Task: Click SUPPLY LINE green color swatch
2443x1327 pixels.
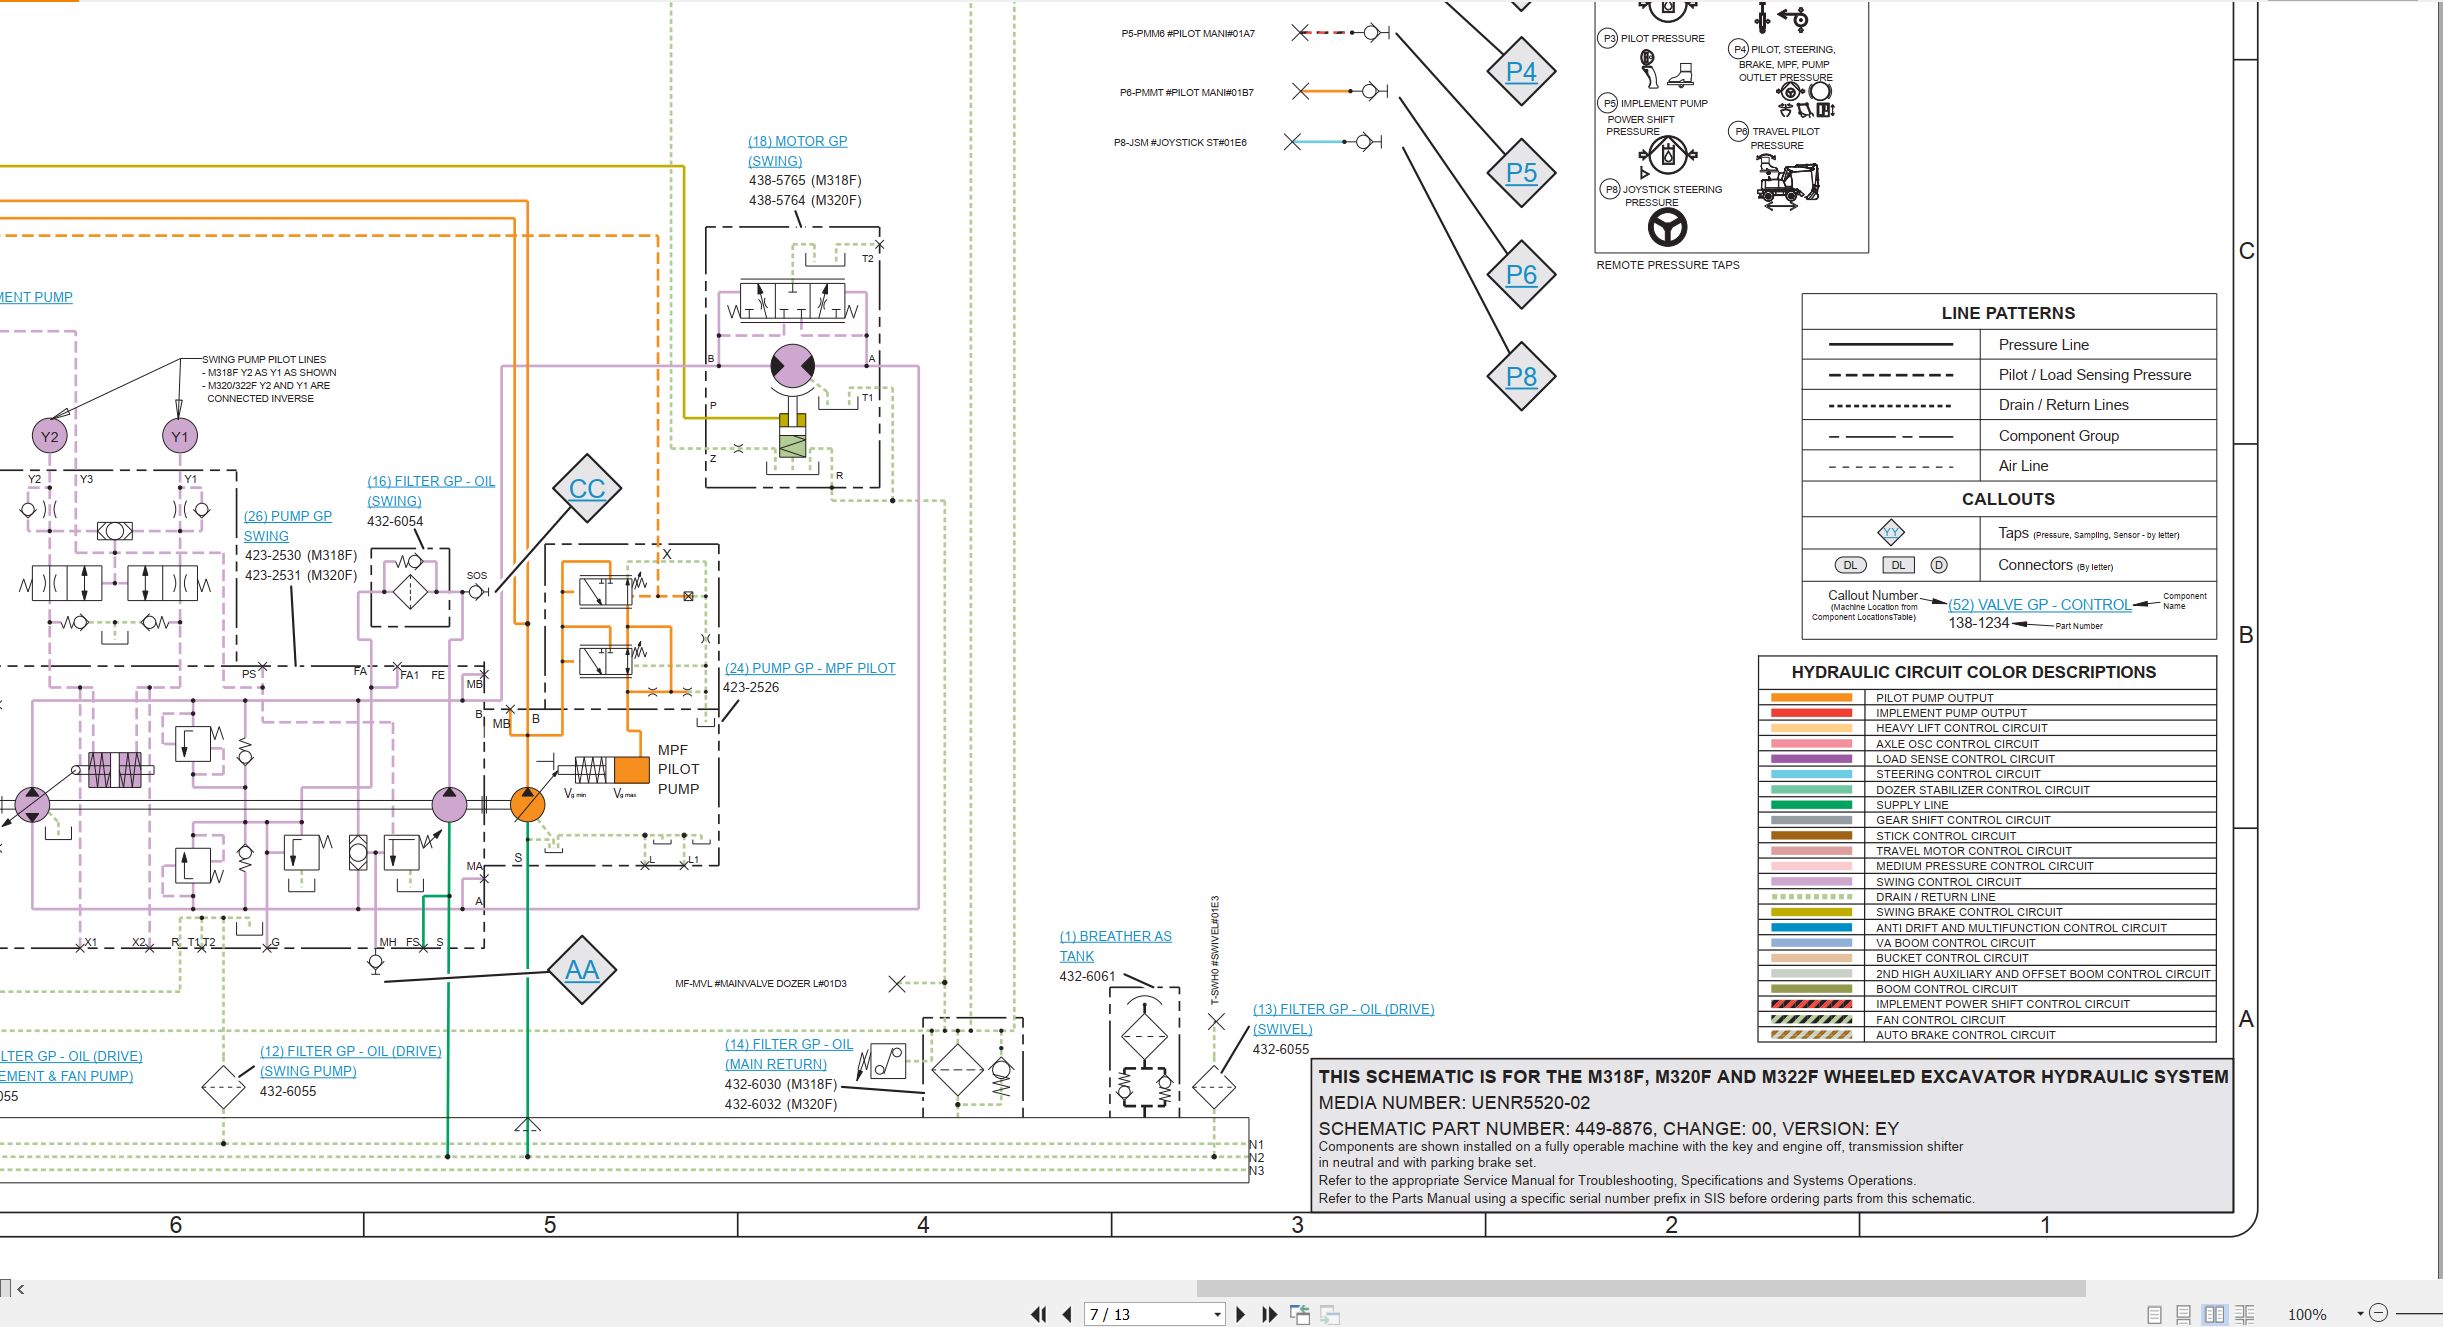Action: (1811, 805)
